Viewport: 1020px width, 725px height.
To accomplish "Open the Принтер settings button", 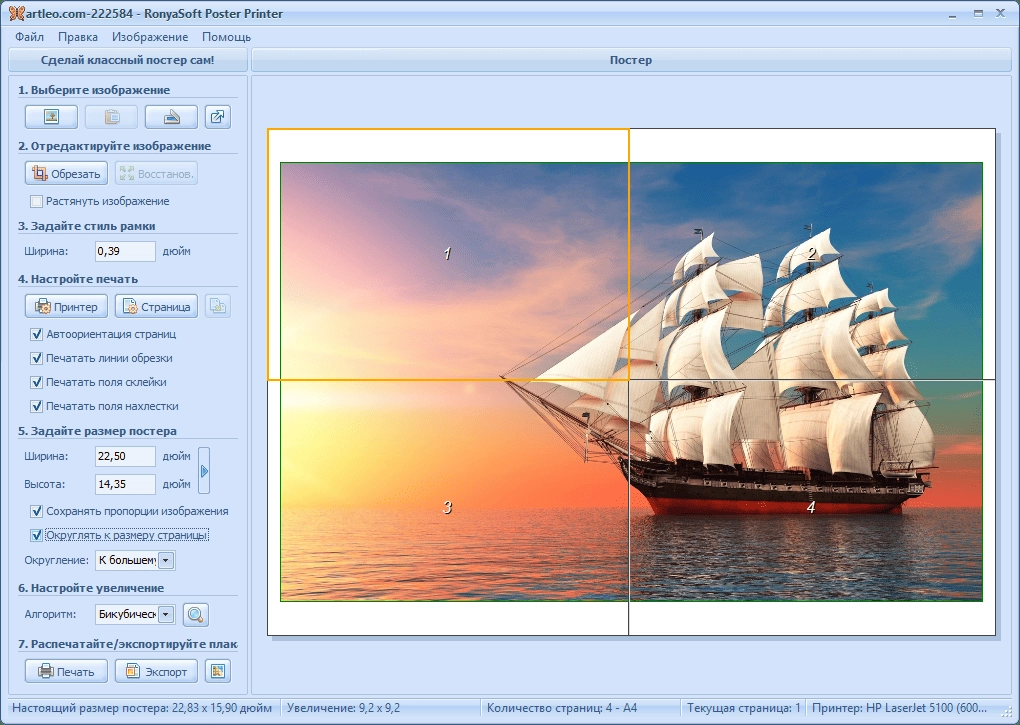I will click(x=66, y=306).
